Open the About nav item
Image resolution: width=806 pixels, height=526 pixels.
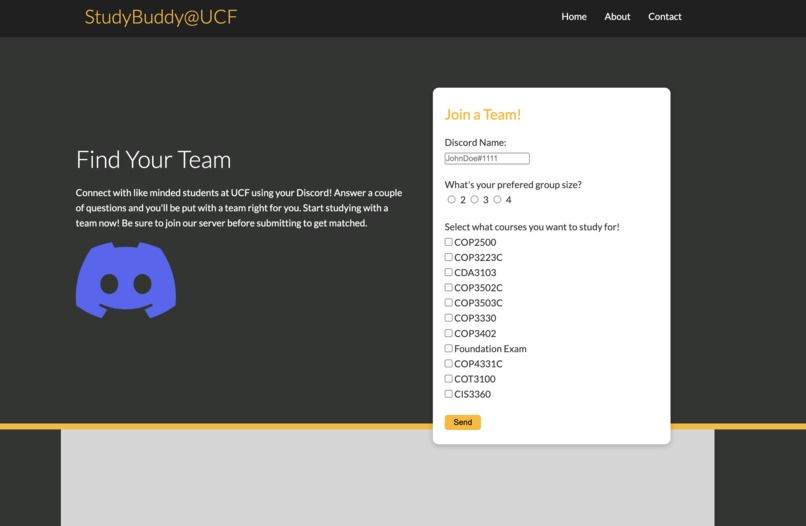click(x=617, y=16)
